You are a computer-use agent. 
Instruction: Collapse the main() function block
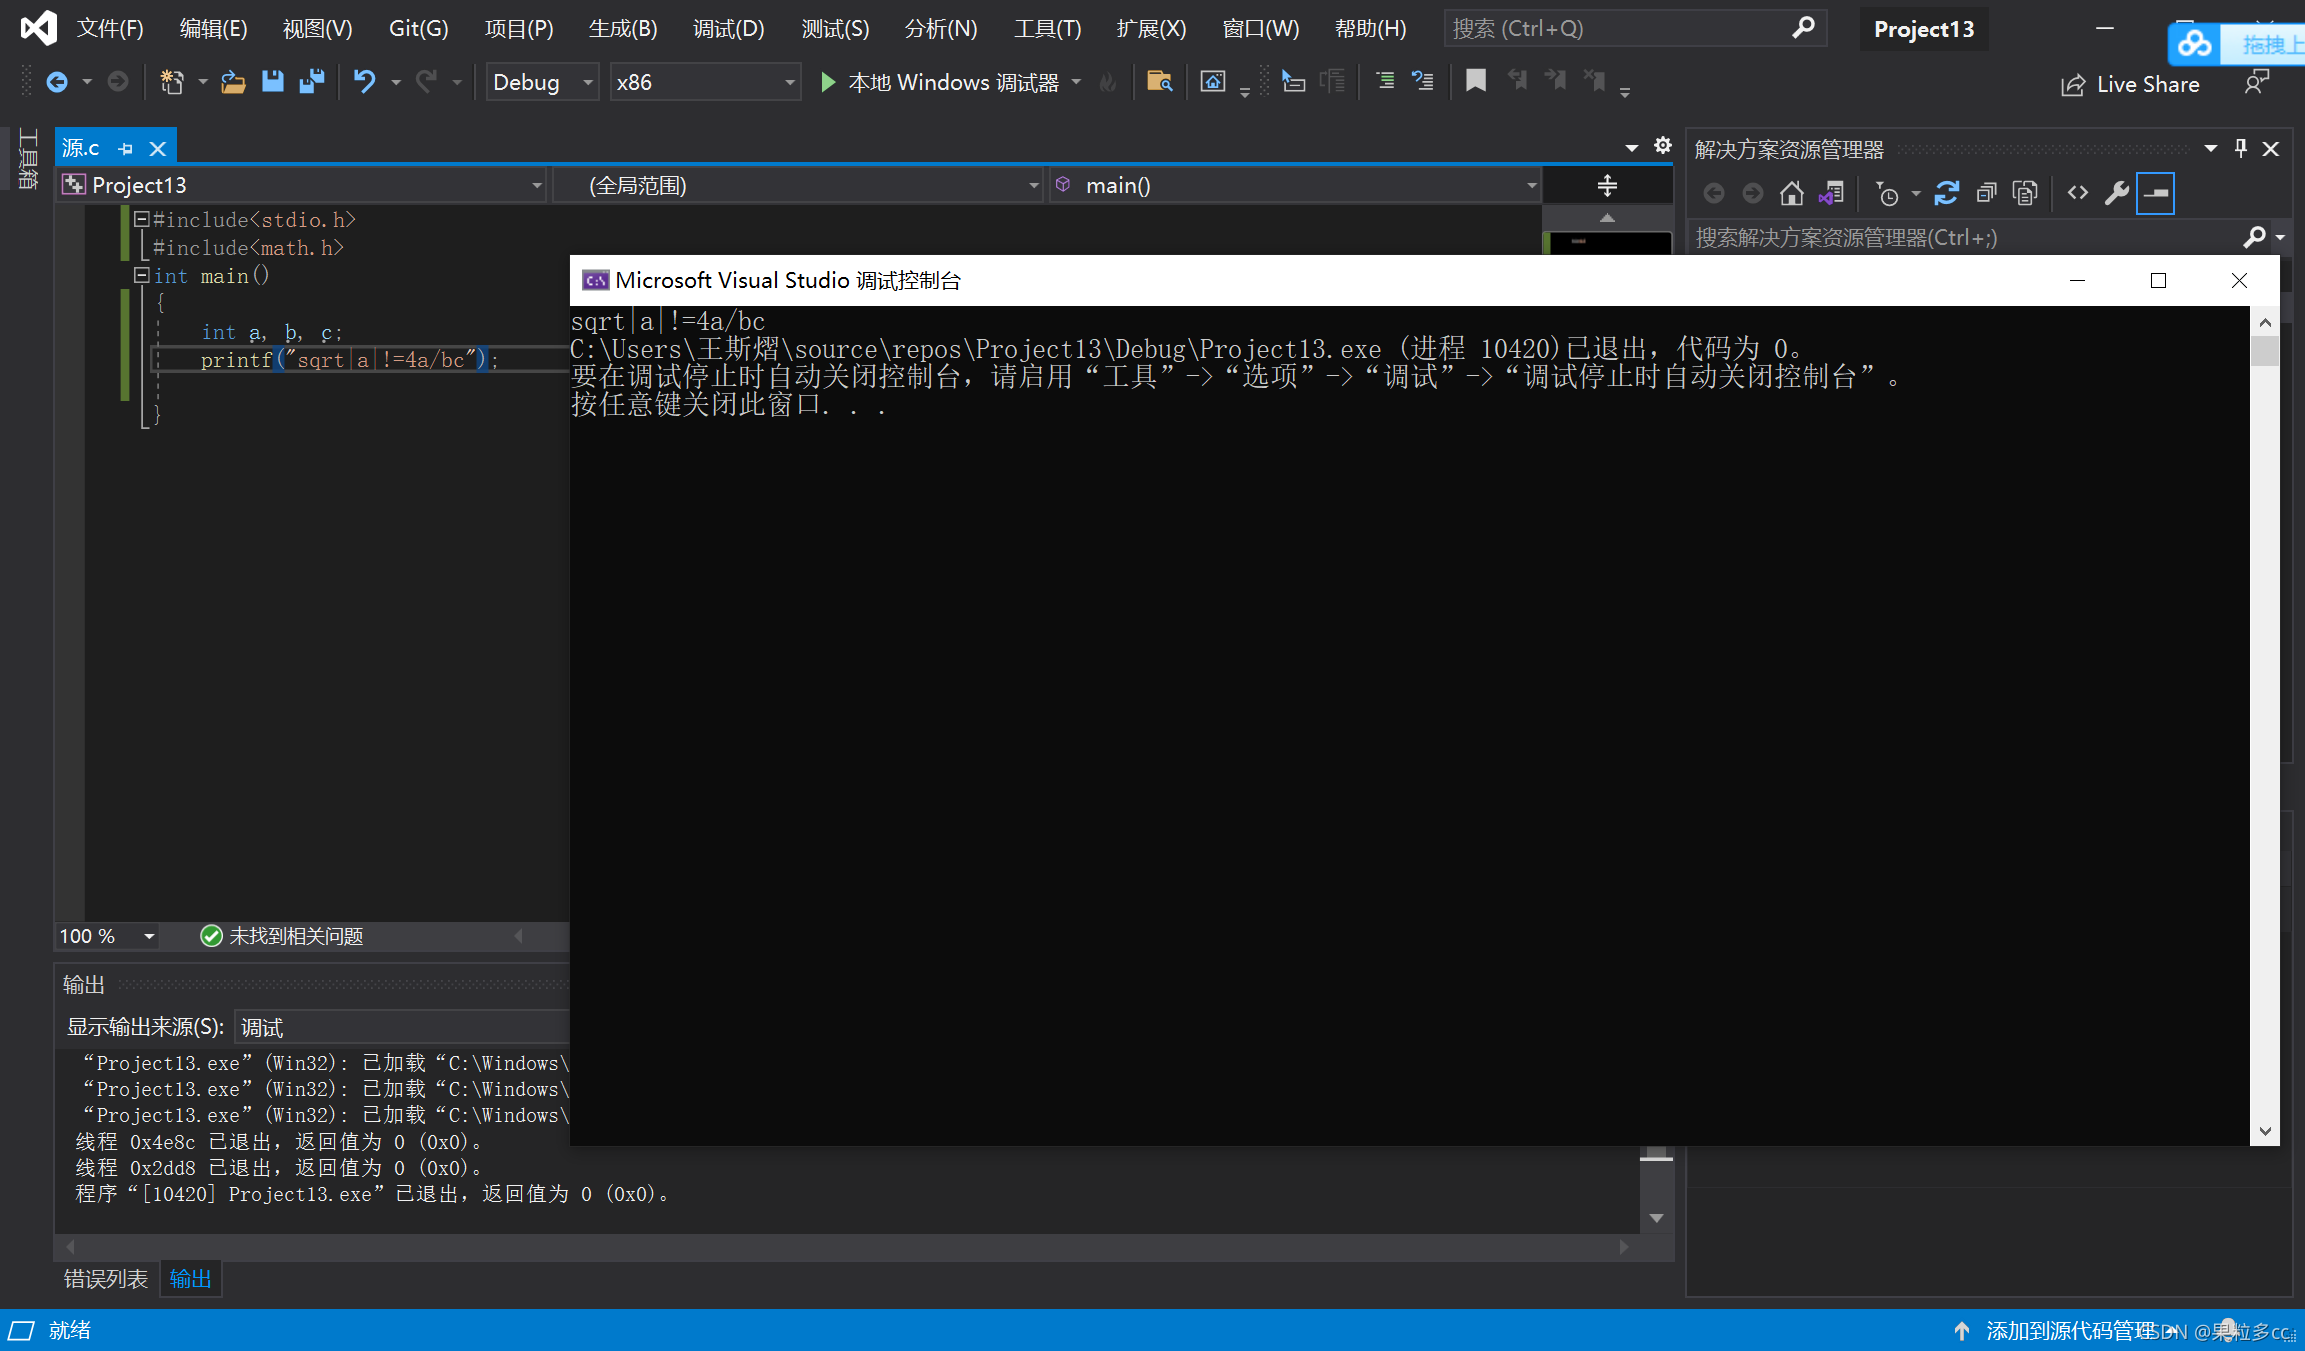point(141,275)
